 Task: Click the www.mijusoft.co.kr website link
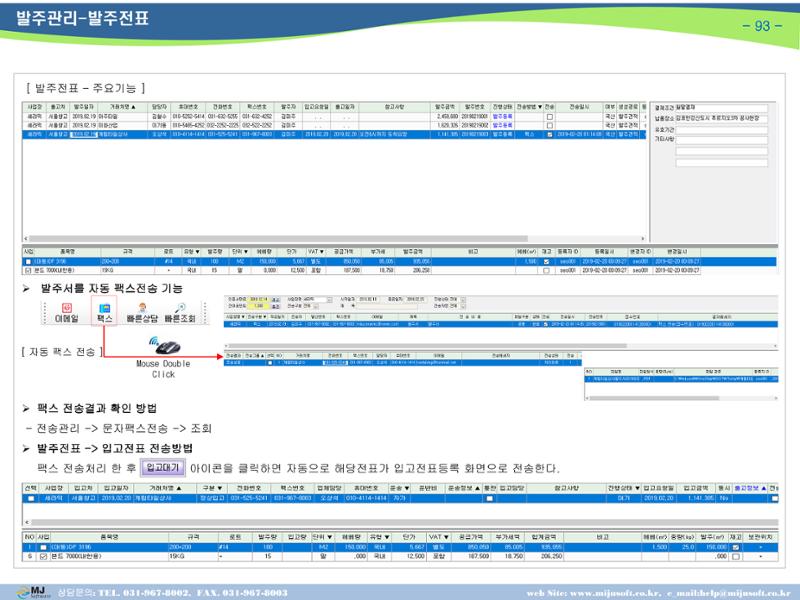click(x=614, y=593)
